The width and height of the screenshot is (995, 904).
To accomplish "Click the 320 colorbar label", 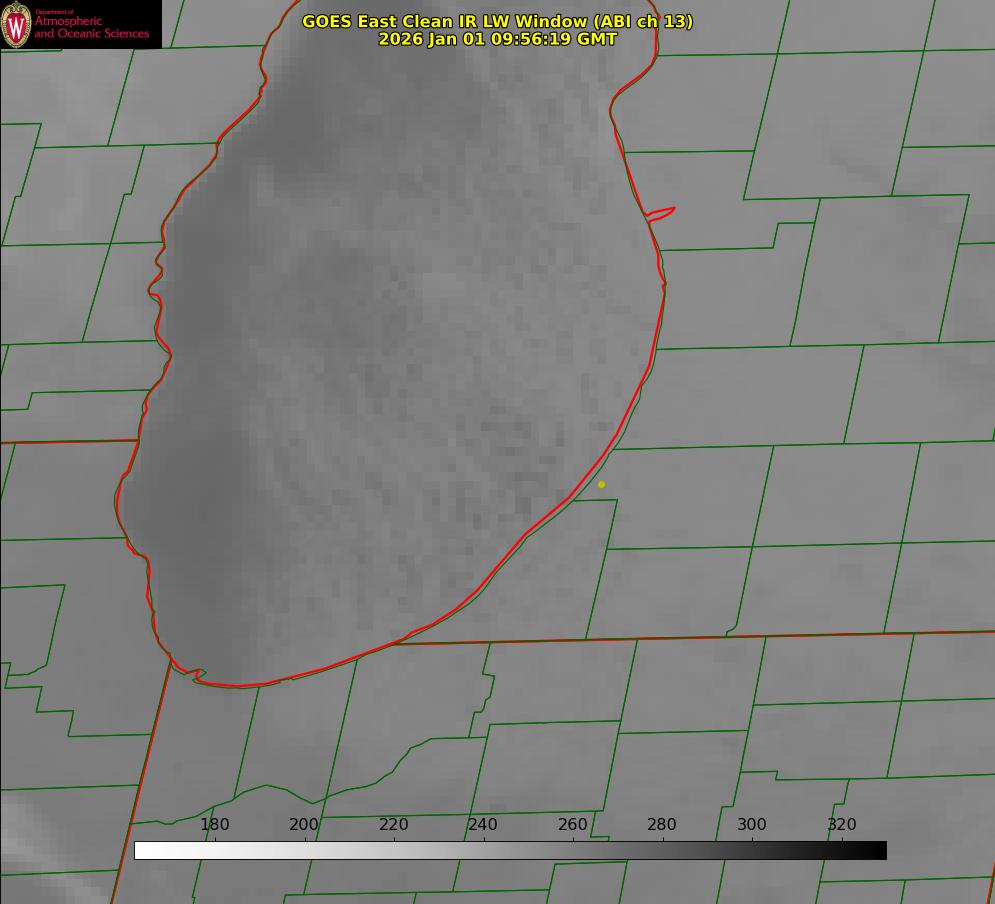I will pyautogui.click(x=842, y=824).
